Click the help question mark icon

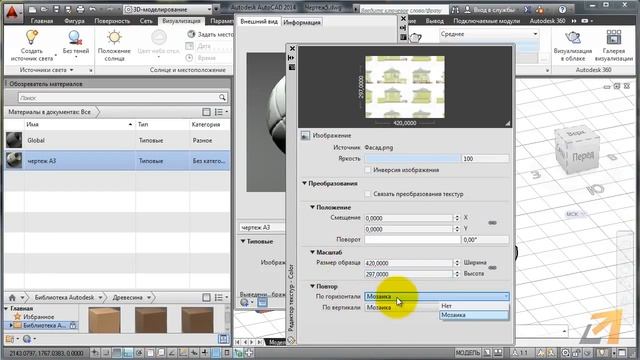562,9
